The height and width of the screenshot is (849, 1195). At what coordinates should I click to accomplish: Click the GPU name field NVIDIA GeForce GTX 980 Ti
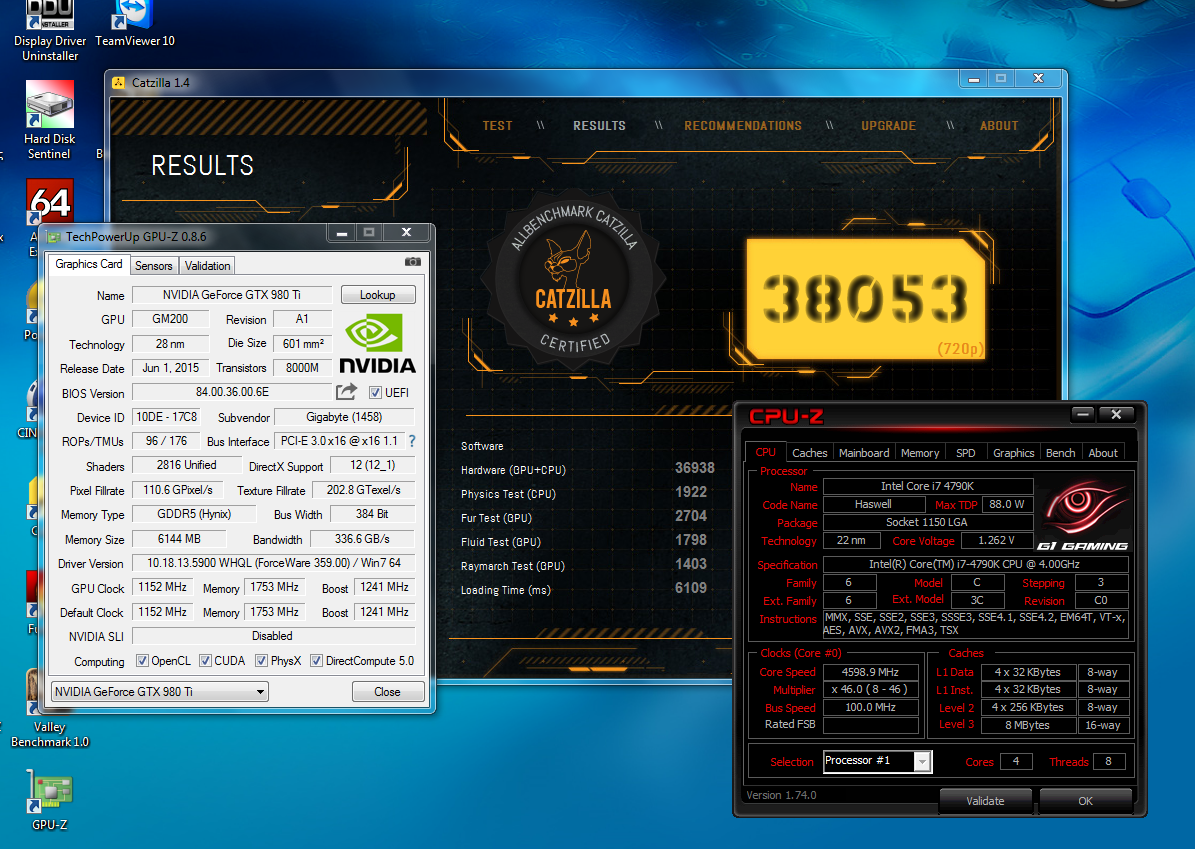[232, 295]
